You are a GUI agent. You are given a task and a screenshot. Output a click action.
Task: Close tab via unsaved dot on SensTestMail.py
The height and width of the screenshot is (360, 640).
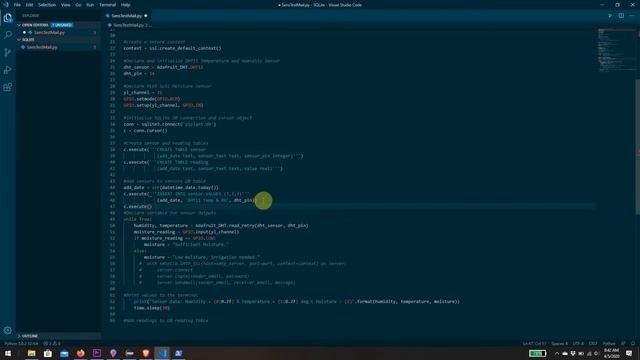coord(146,16)
